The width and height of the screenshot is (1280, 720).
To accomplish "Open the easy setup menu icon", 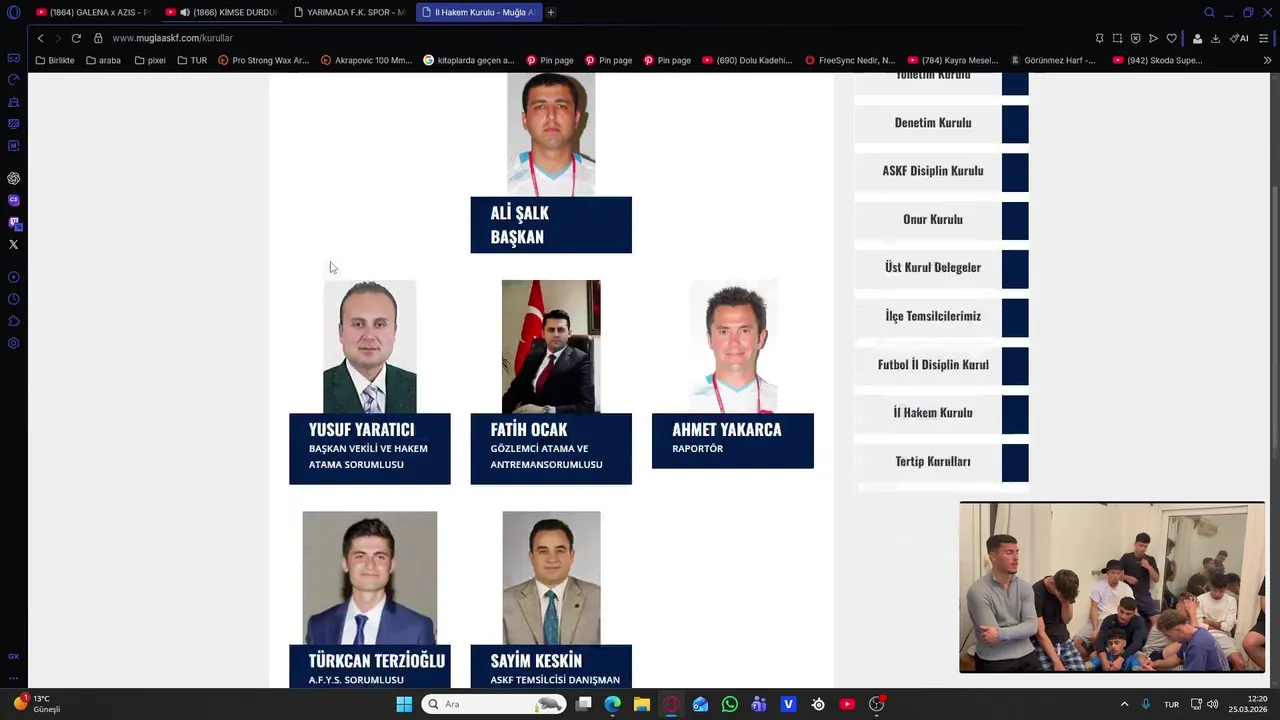I will tap(1264, 38).
